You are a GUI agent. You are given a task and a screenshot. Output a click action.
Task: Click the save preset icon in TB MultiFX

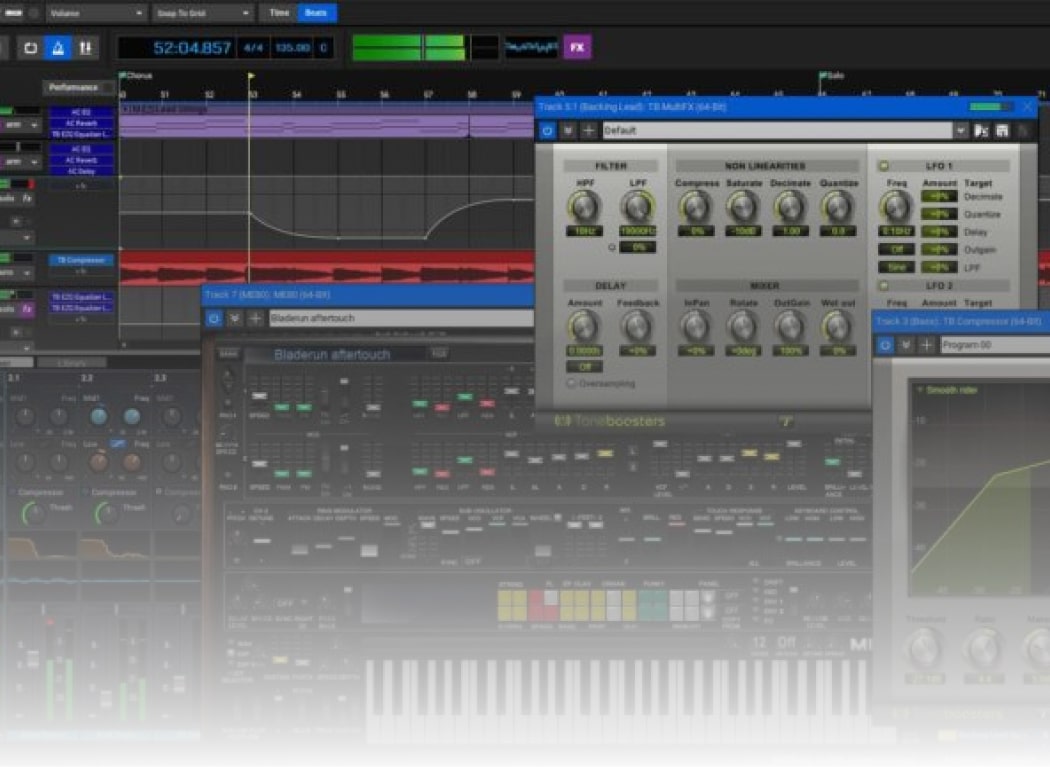pyautogui.click(x=1001, y=131)
